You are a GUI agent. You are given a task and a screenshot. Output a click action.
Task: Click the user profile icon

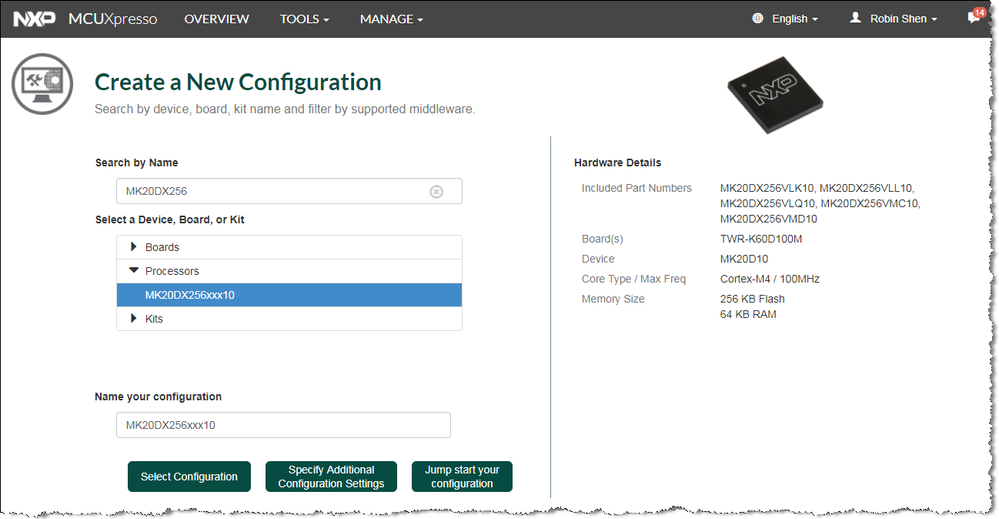point(856,18)
